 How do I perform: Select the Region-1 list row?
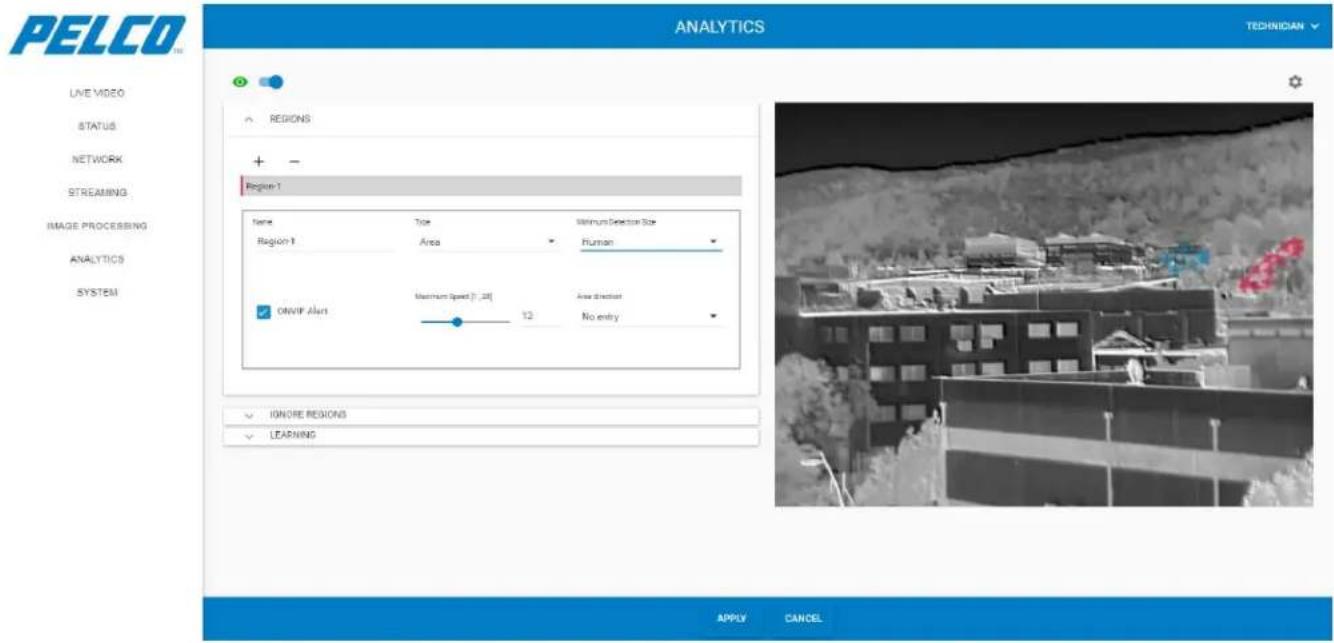tap(491, 186)
